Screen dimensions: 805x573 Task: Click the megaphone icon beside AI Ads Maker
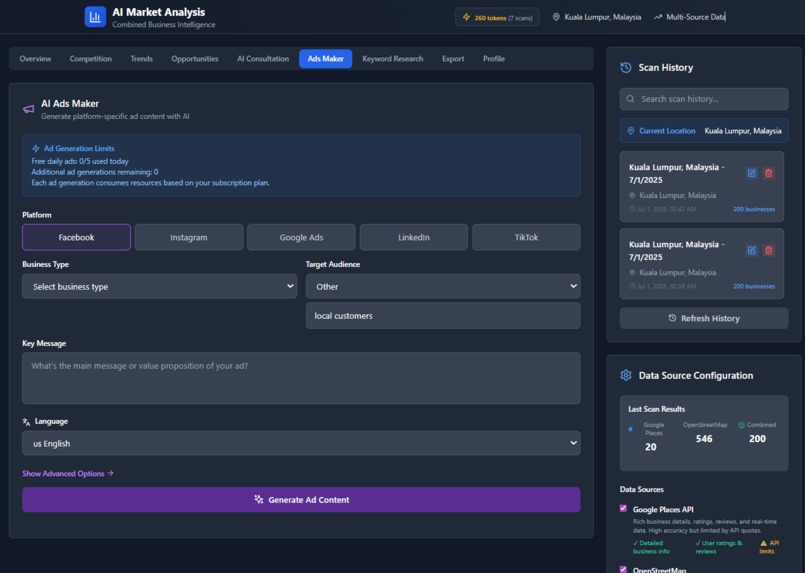(29, 109)
